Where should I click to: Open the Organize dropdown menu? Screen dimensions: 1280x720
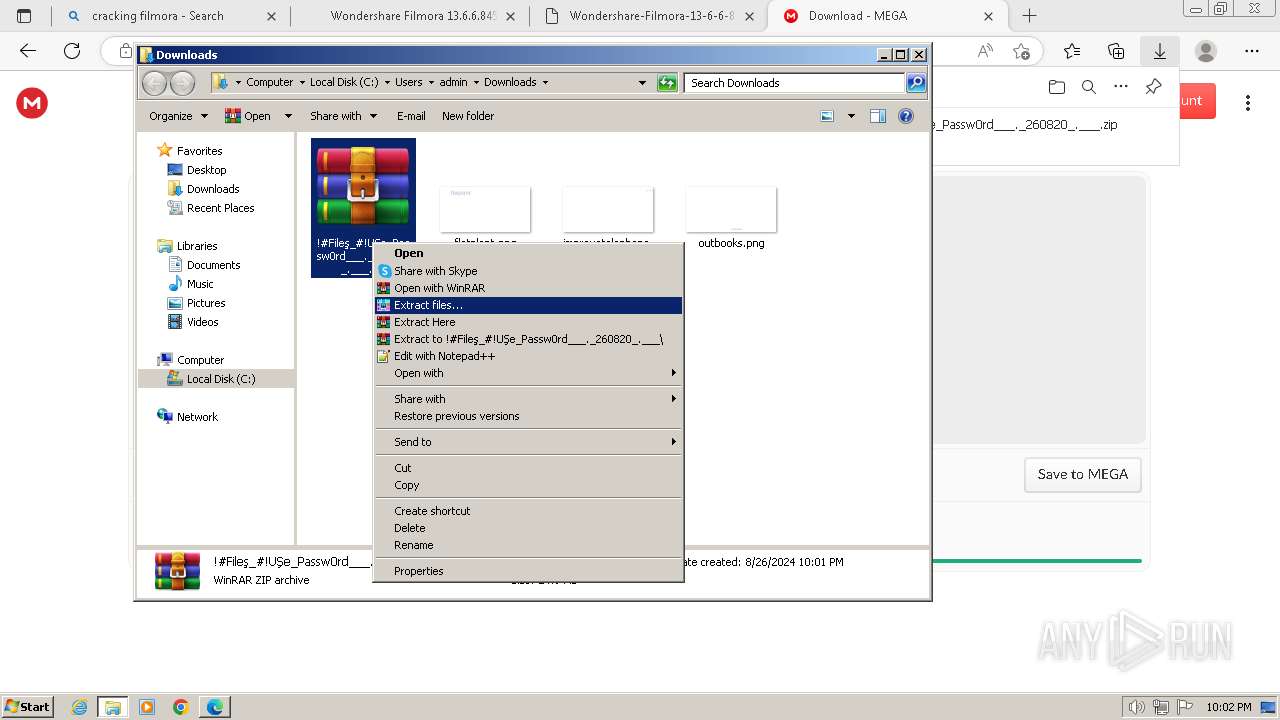[178, 116]
